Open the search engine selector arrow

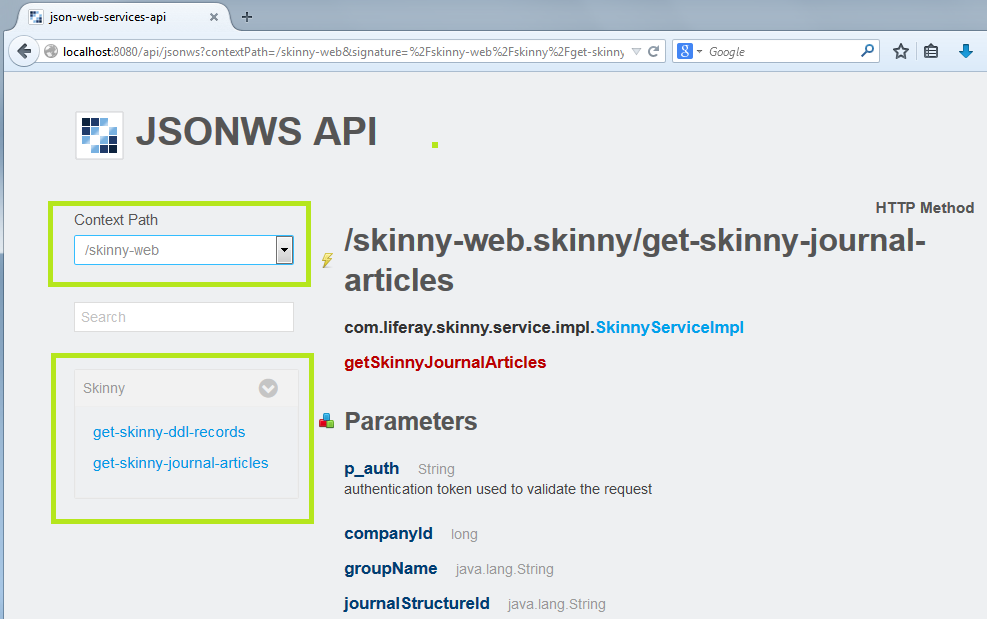[699, 52]
